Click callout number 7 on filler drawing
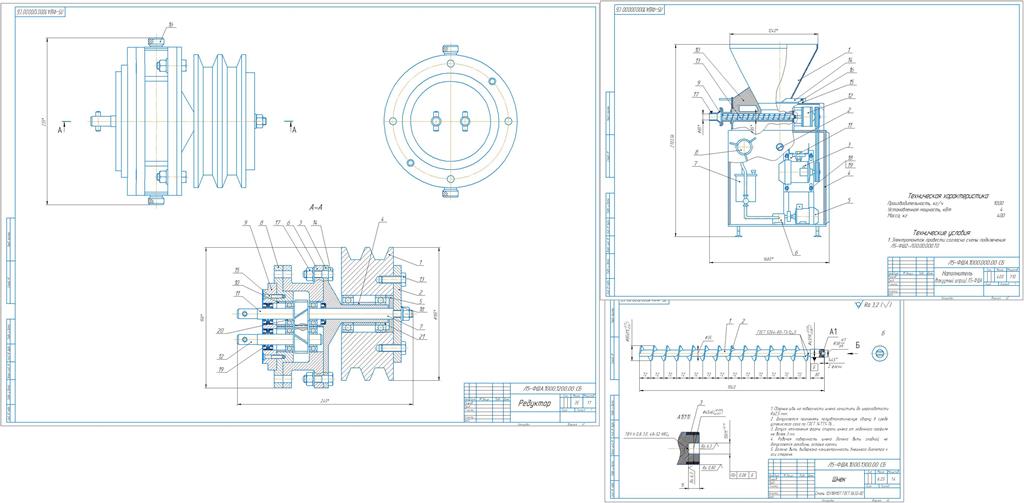The width and height of the screenshot is (1024, 503). (x=696, y=163)
